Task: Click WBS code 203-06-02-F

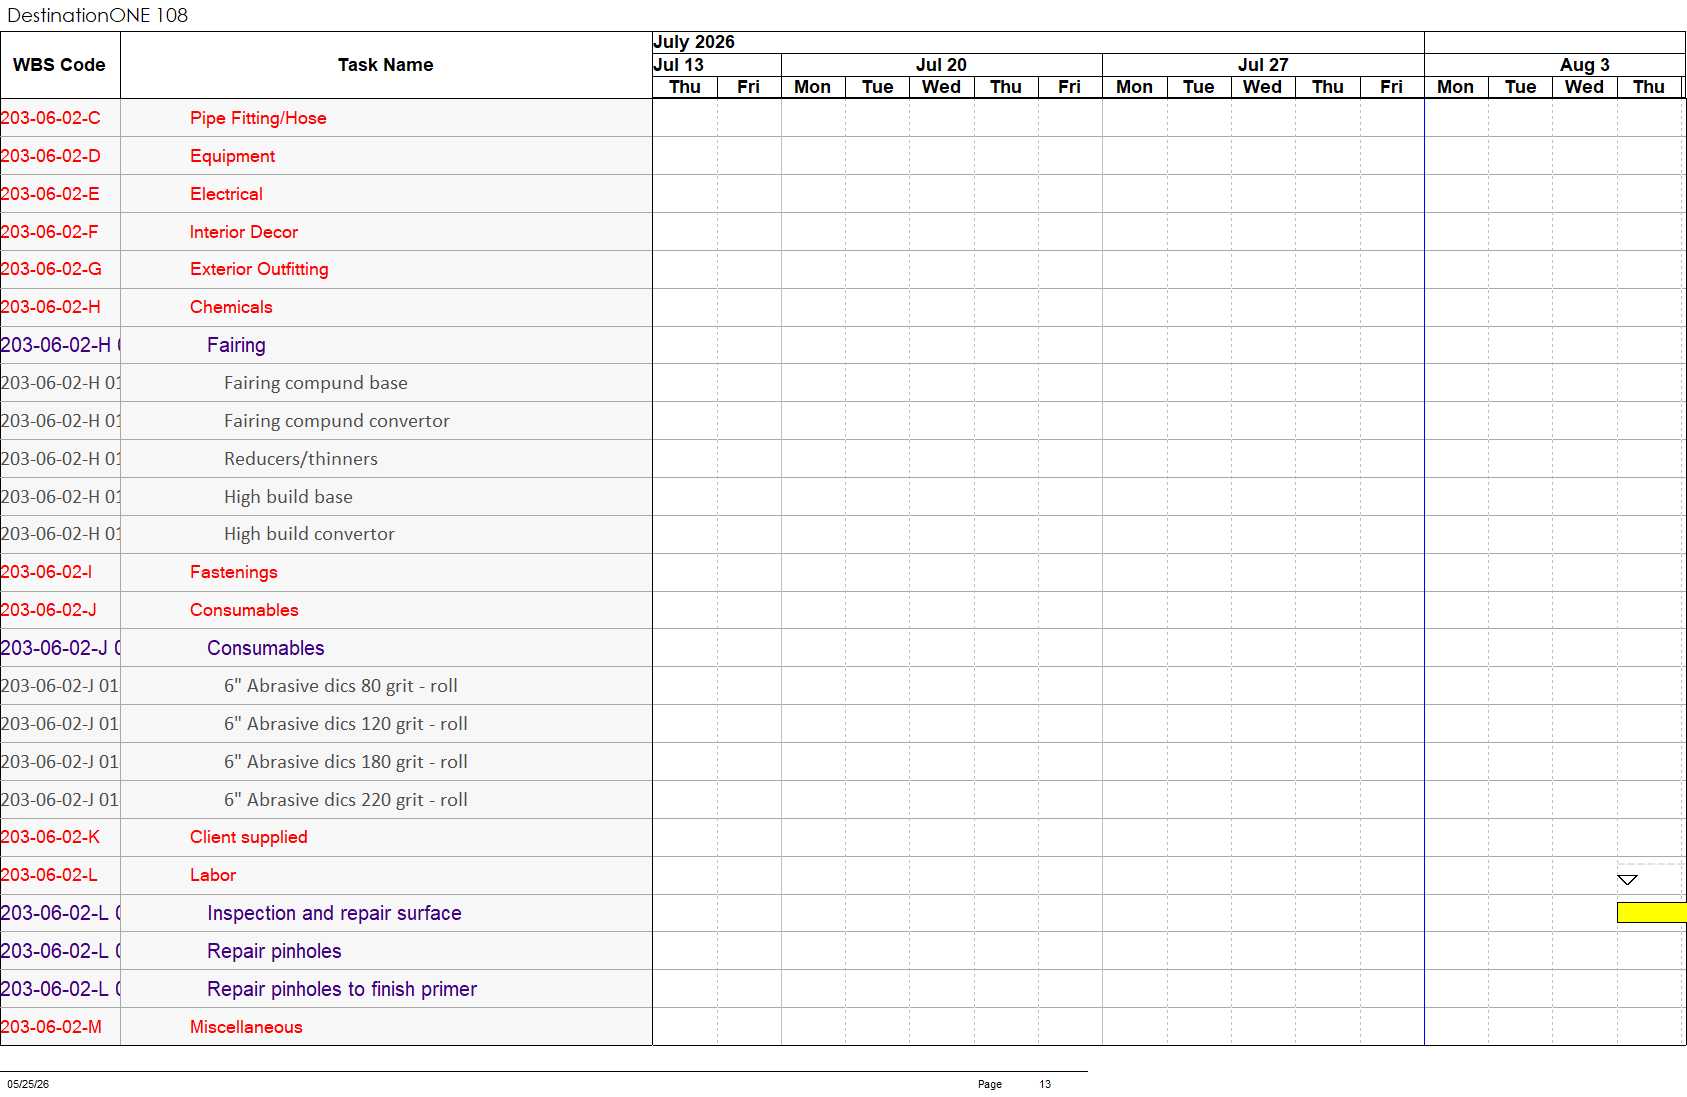Action: (50, 232)
